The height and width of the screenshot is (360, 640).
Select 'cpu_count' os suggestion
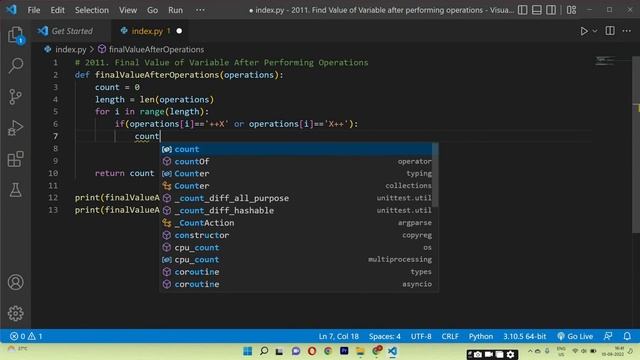point(296,247)
